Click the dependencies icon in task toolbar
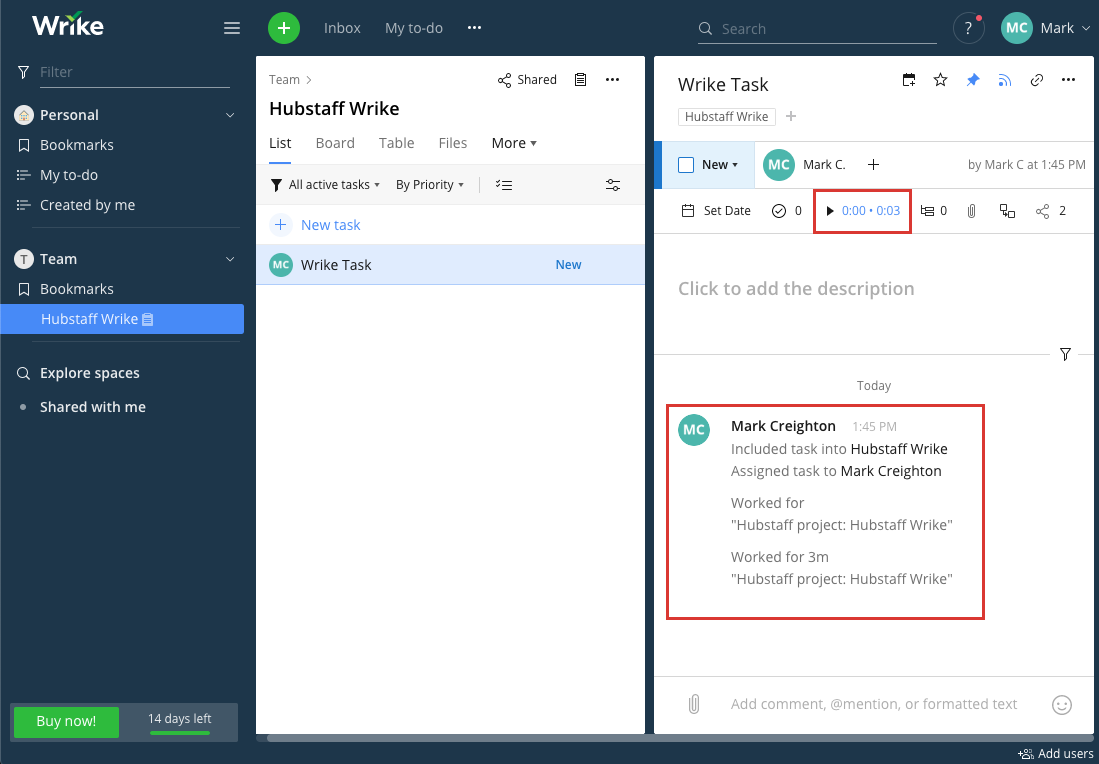 pyautogui.click(x=1007, y=210)
